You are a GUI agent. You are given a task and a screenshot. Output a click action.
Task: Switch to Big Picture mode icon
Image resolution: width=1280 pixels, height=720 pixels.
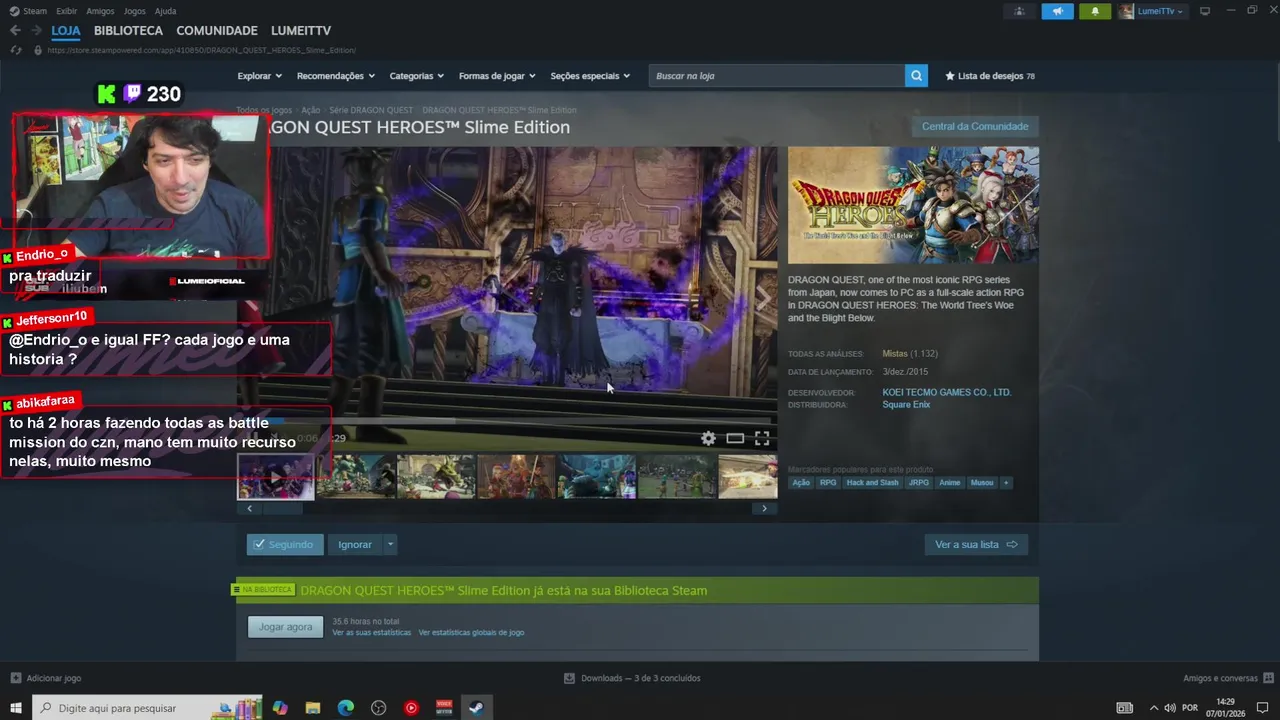pos(1205,11)
